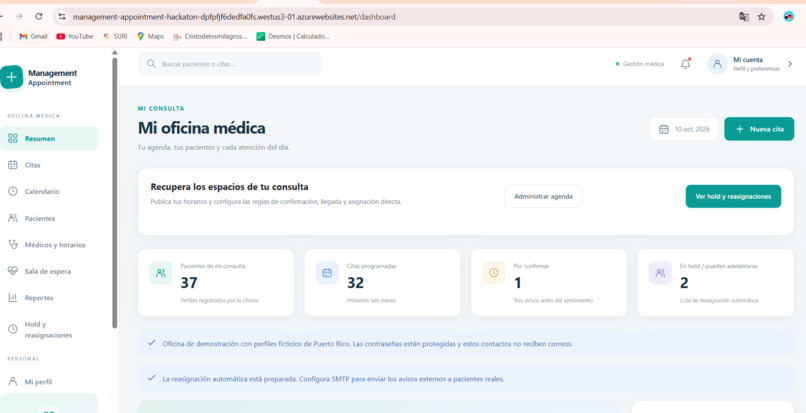Click the En hold card people icon
Image resolution: width=806 pixels, height=413 pixels.
coord(660,273)
